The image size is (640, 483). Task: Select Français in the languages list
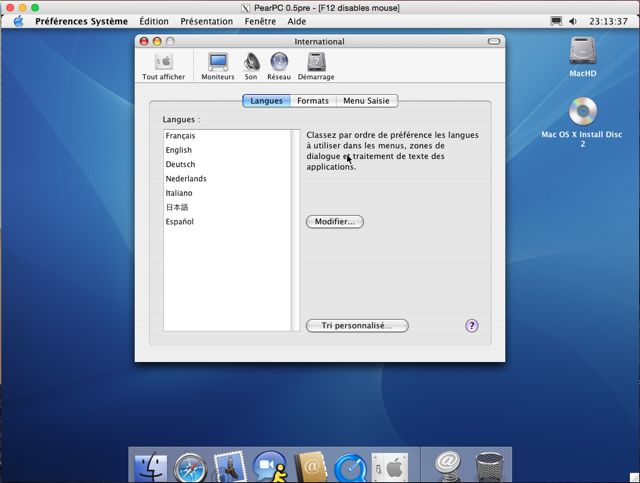pos(227,136)
